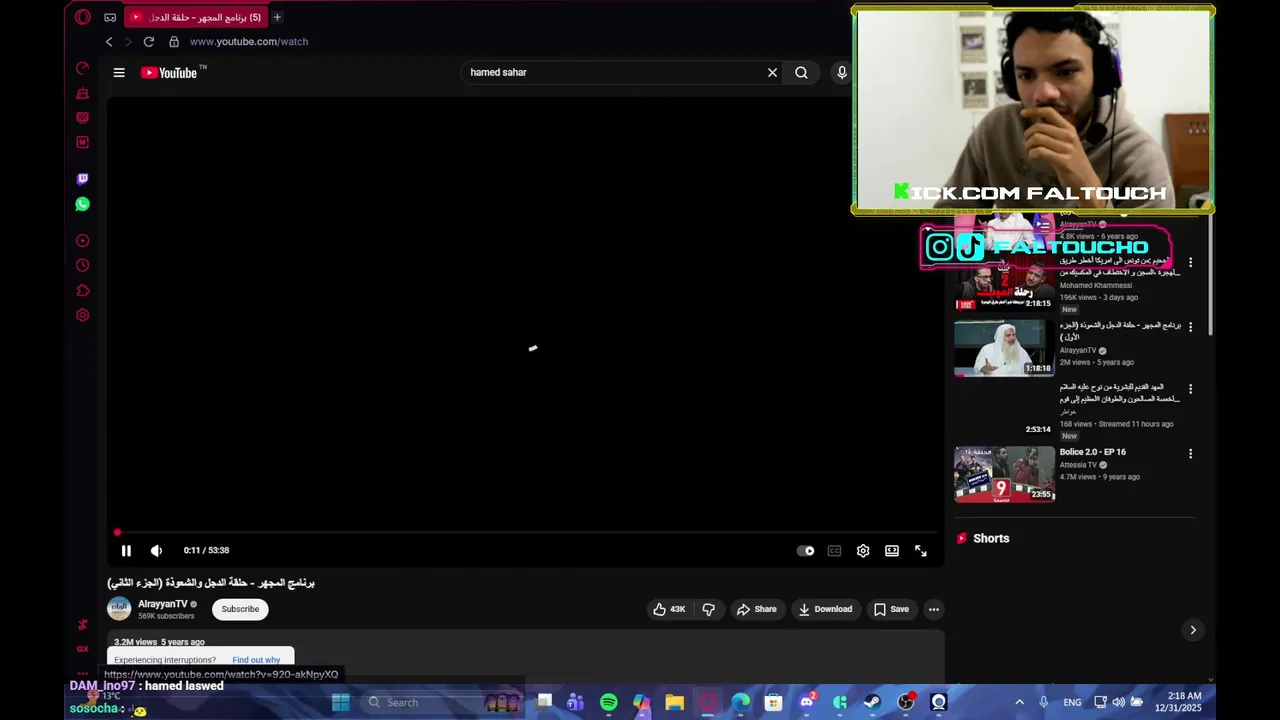Open Discord from taskbar
The height and width of the screenshot is (720, 1280).
pos(807,702)
